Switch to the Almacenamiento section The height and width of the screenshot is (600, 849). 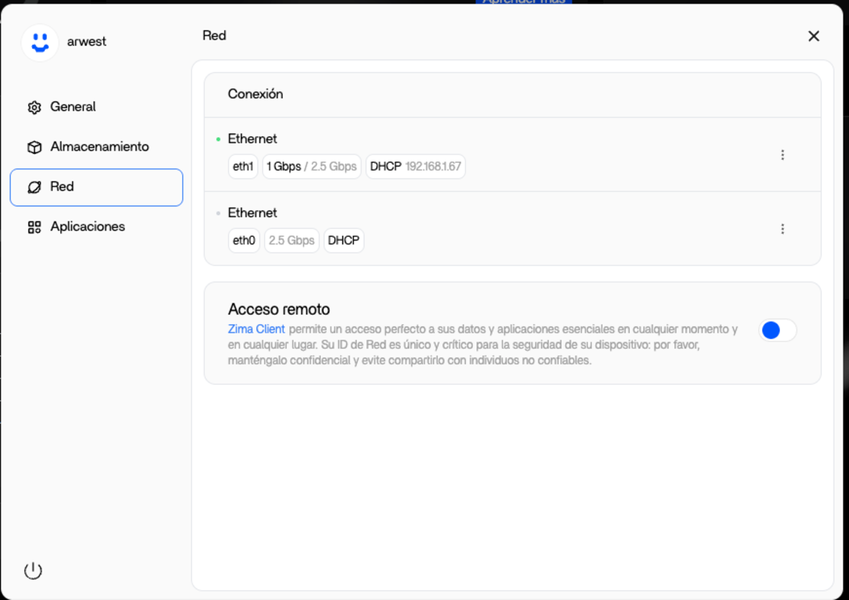click(x=99, y=147)
